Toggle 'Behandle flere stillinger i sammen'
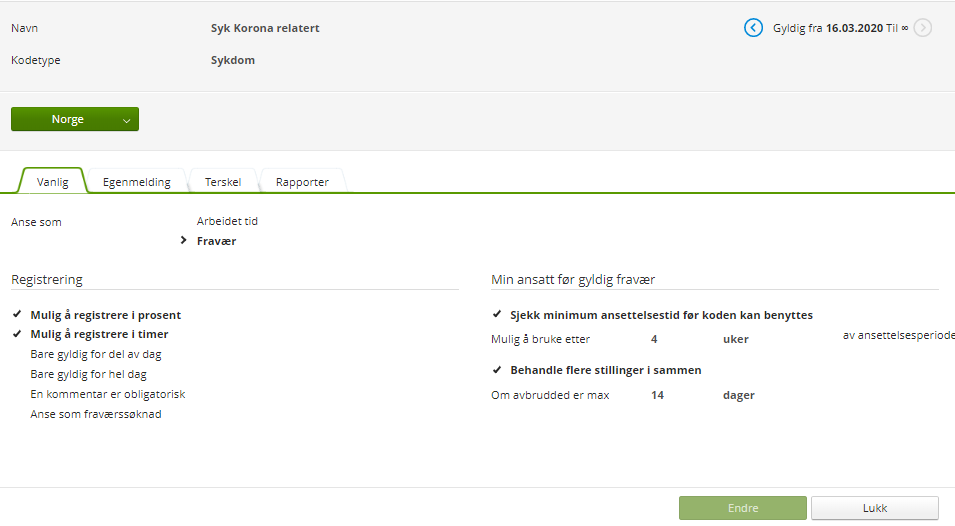 click(605, 370)
